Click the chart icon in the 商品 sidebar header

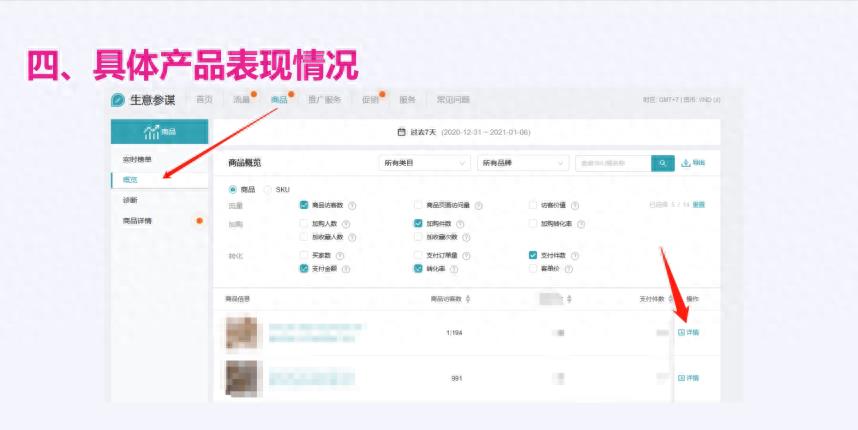(151, 132)
